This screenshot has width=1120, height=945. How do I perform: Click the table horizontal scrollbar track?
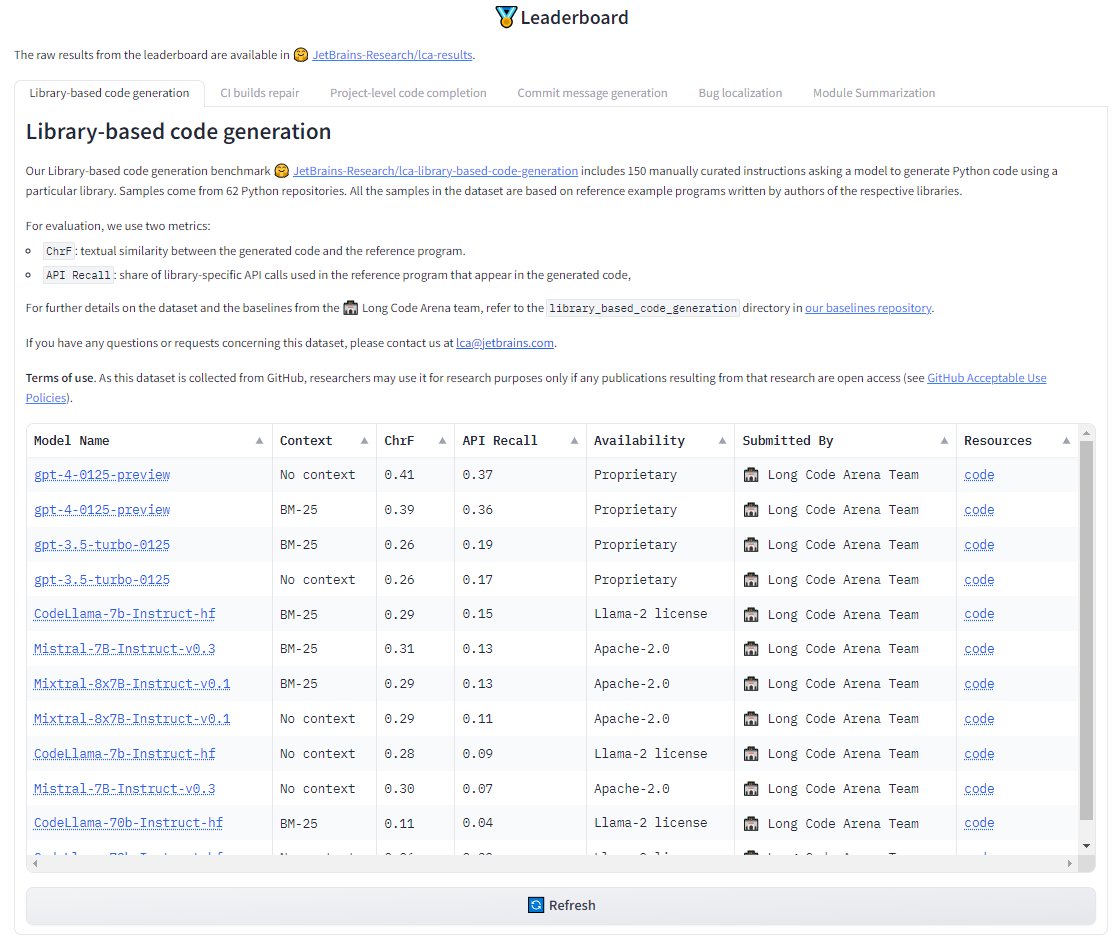coord(552,864)
